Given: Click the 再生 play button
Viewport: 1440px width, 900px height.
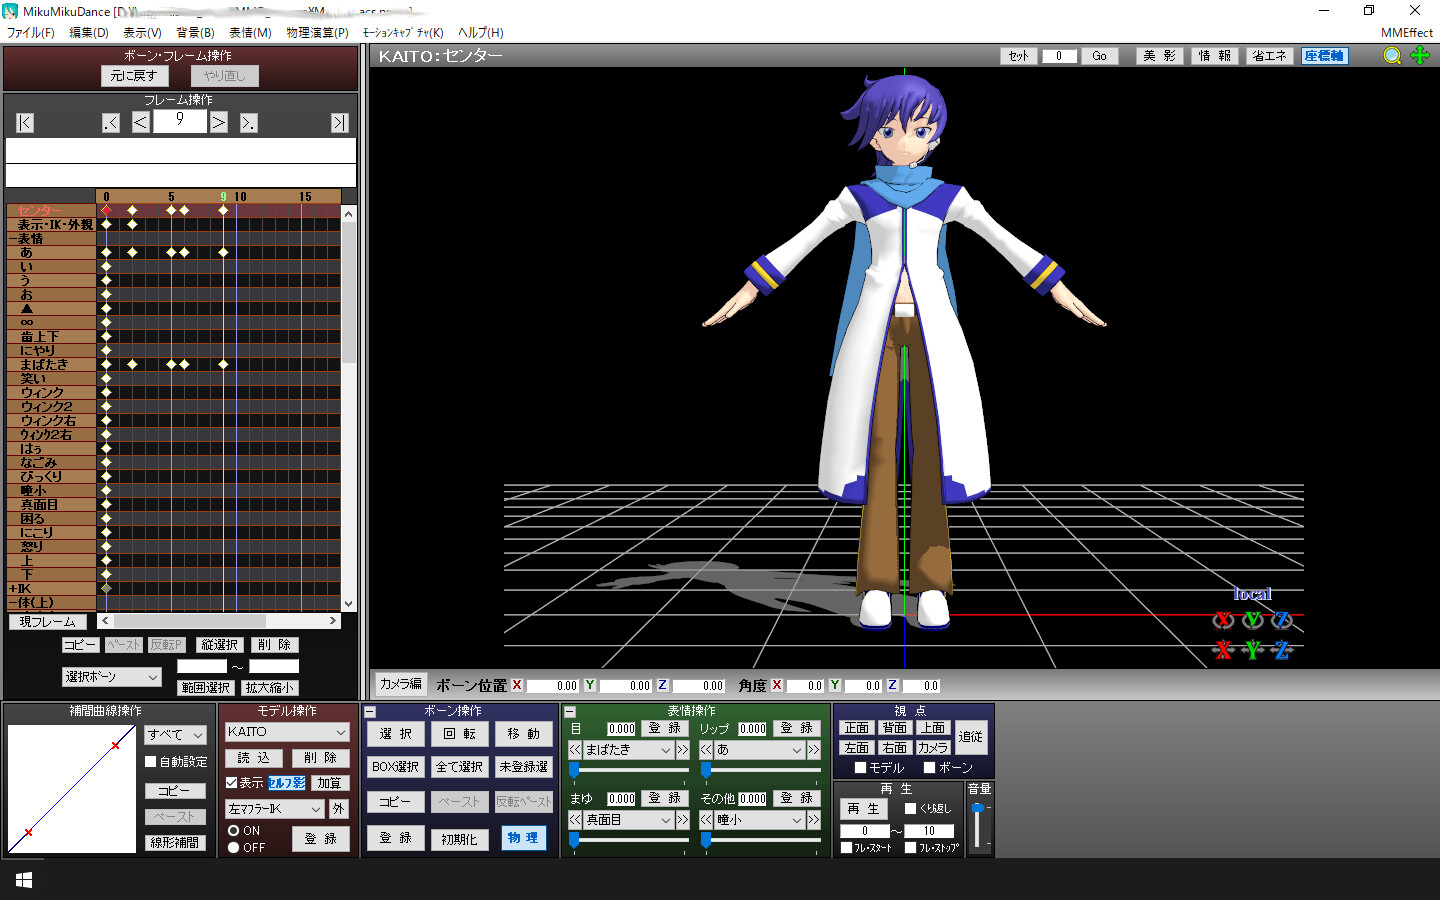Looking at the screenshot, I should coord(863,808).
